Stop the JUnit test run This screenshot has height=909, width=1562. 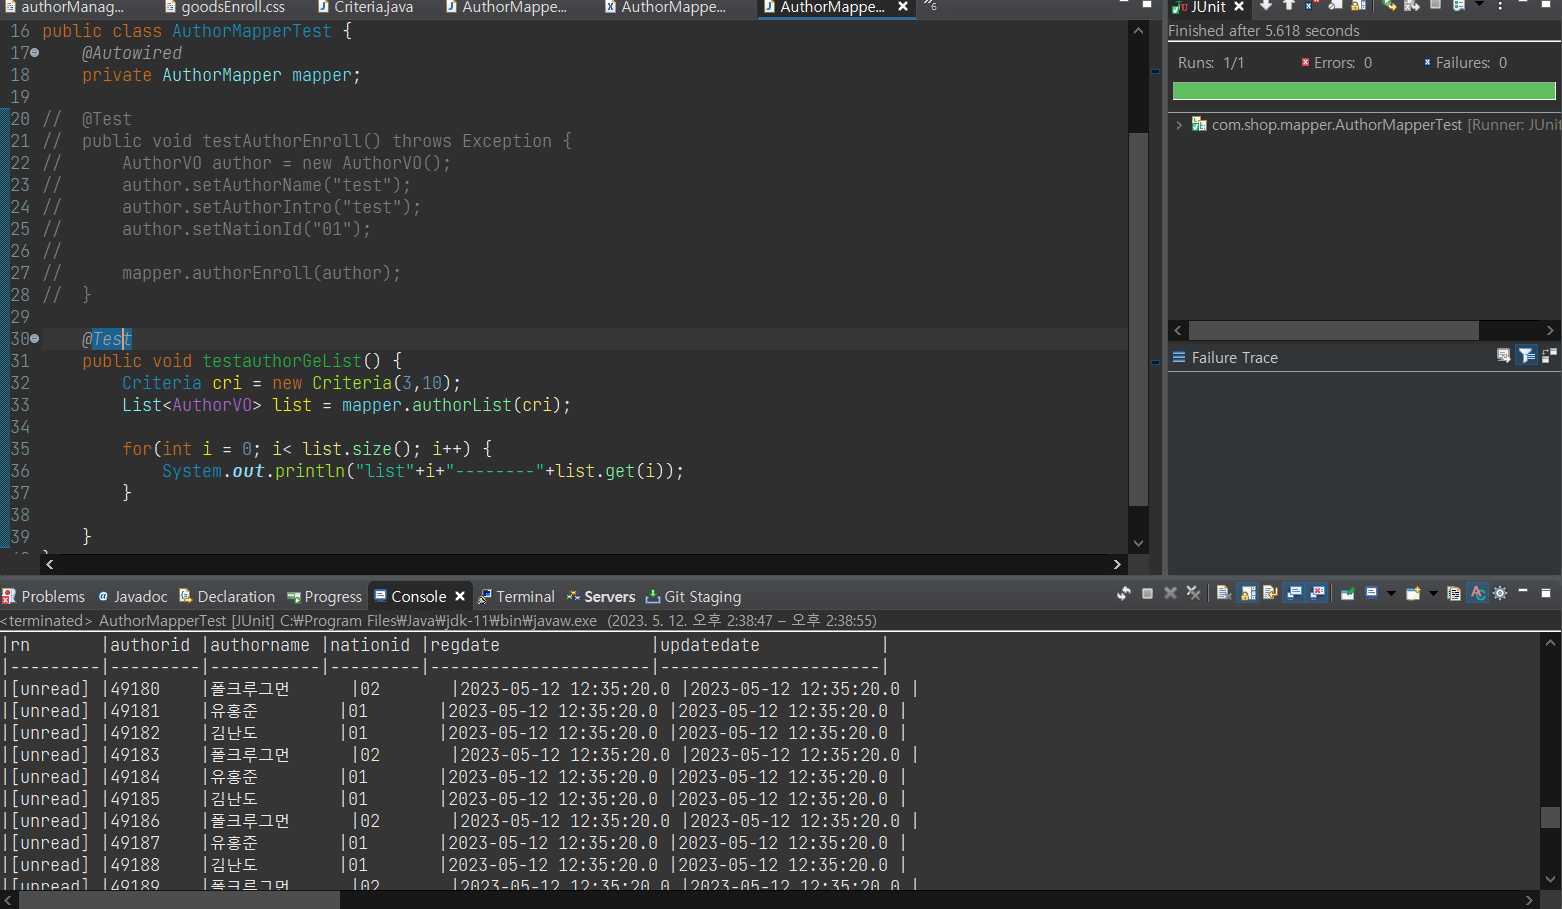1435,6
